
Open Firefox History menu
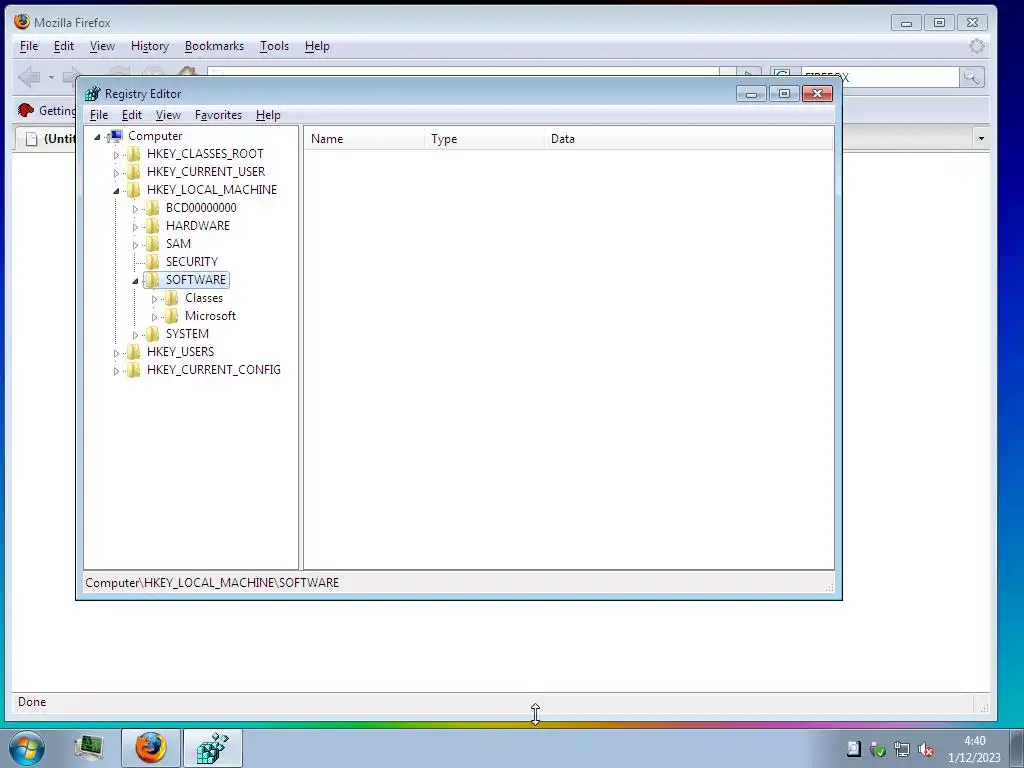[x=150, y=46]
